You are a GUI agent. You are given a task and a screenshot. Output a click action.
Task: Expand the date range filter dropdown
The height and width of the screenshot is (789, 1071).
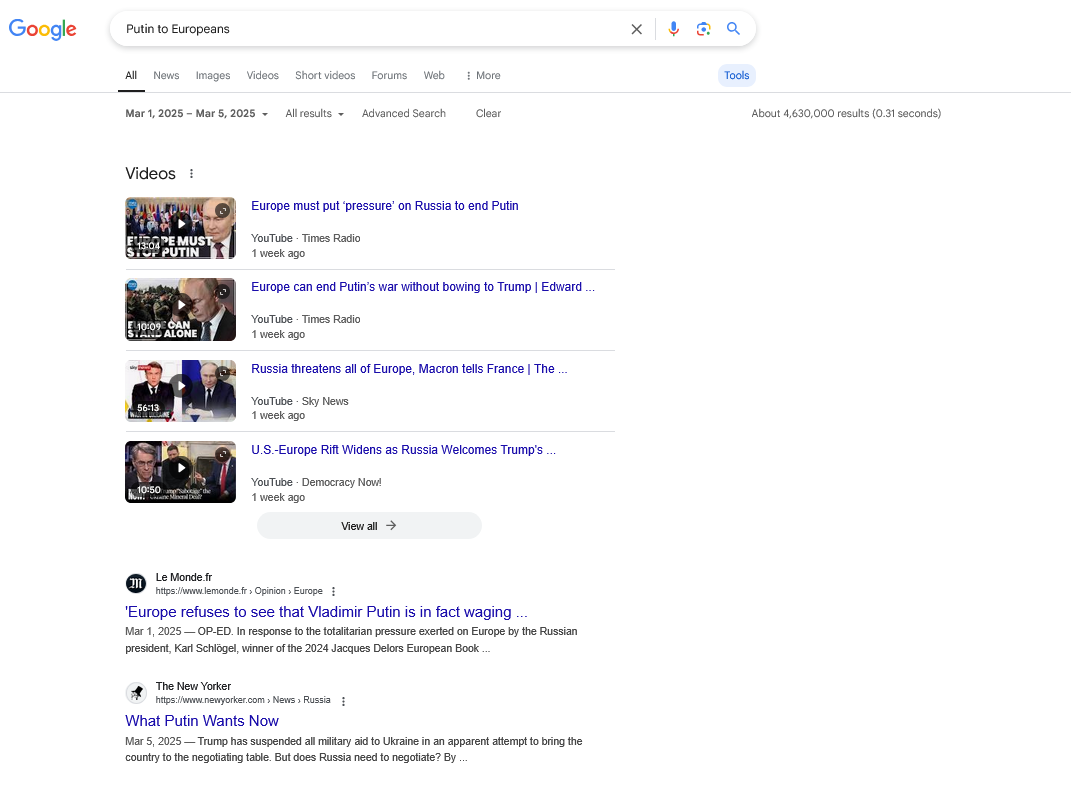click(x=196, y=114)
